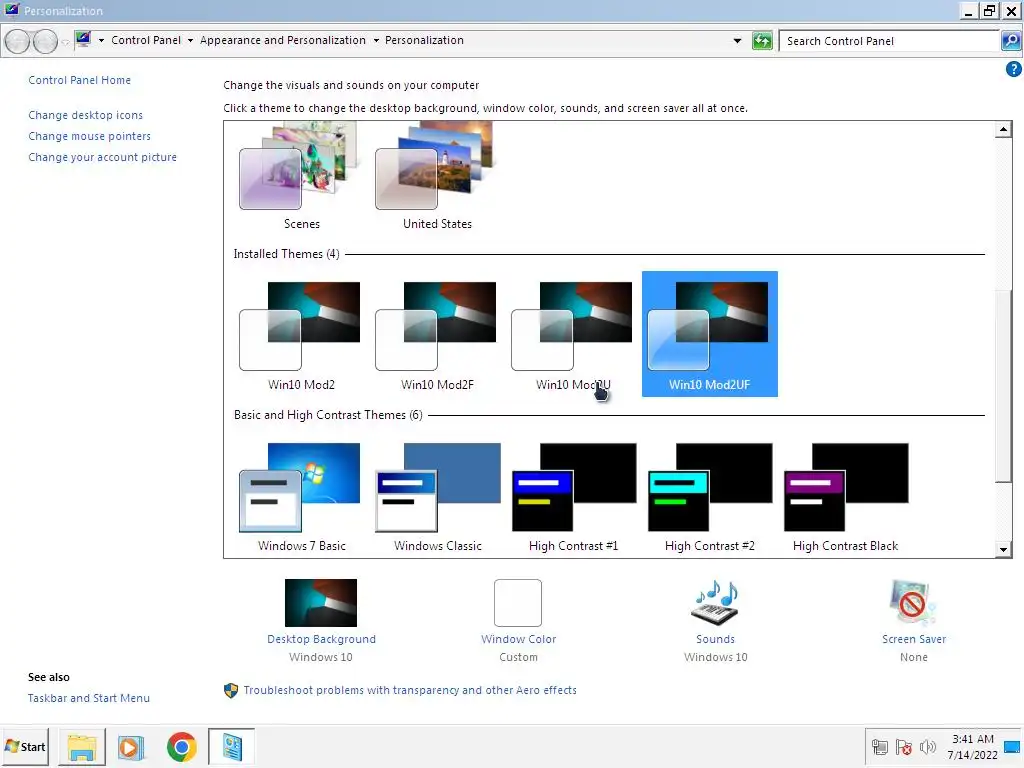Choose the Windows Classic theme
Viewport: 1024px width, 768px height.
(437, 495)
